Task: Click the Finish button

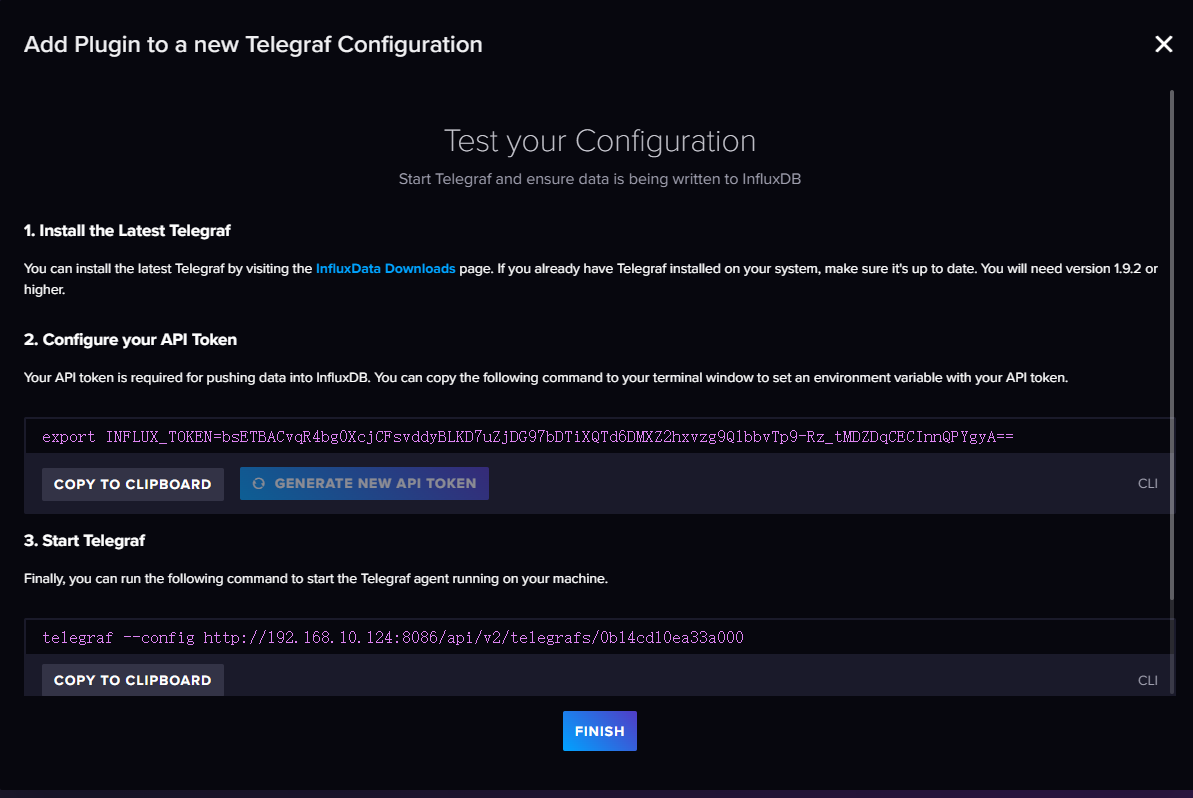Action: click(x=599, y=731)
